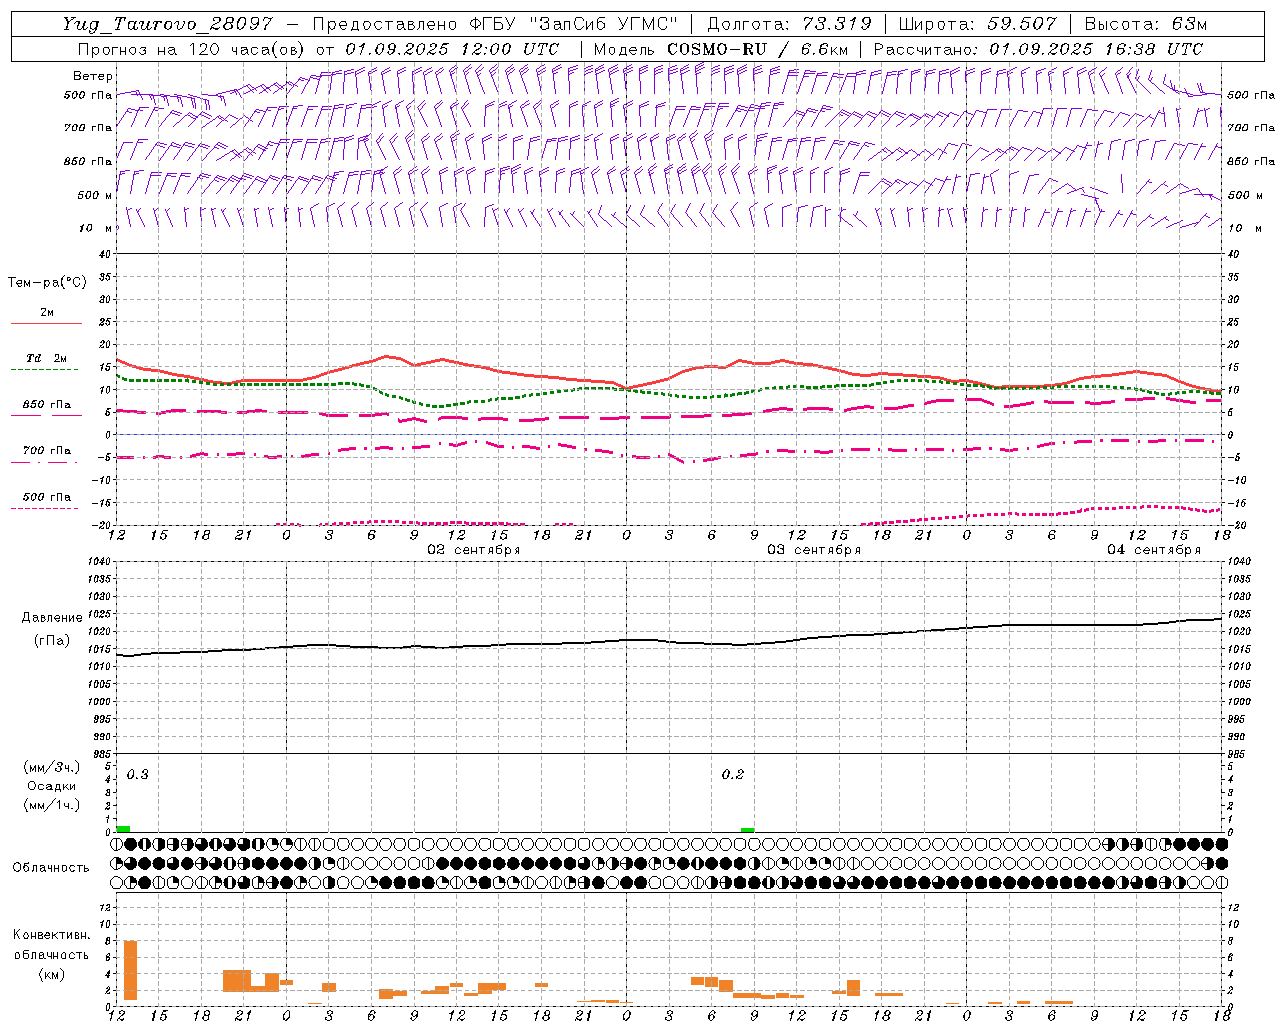The height and width of the screenshot is (1024, 1280).
Task: Click the longitude value "Долгота: 73.319"
Action: click(789, 24)
